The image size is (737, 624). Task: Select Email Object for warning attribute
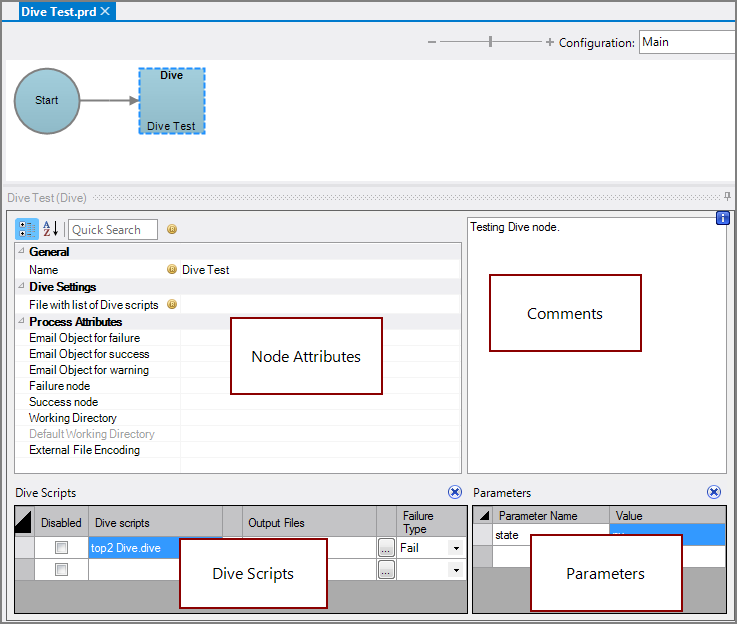click(89, 370)
